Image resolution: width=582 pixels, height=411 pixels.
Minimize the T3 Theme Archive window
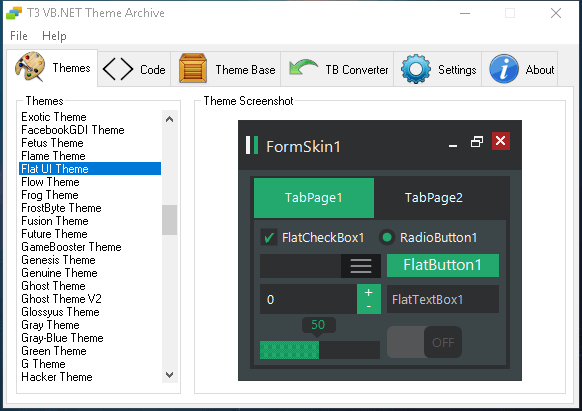(465, 13)
